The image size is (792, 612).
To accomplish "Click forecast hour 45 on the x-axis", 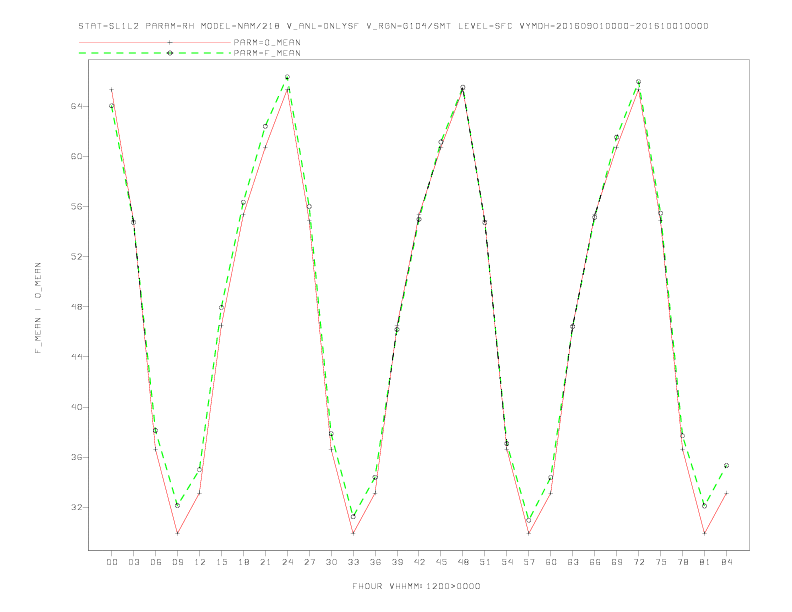I will [441, 562].
